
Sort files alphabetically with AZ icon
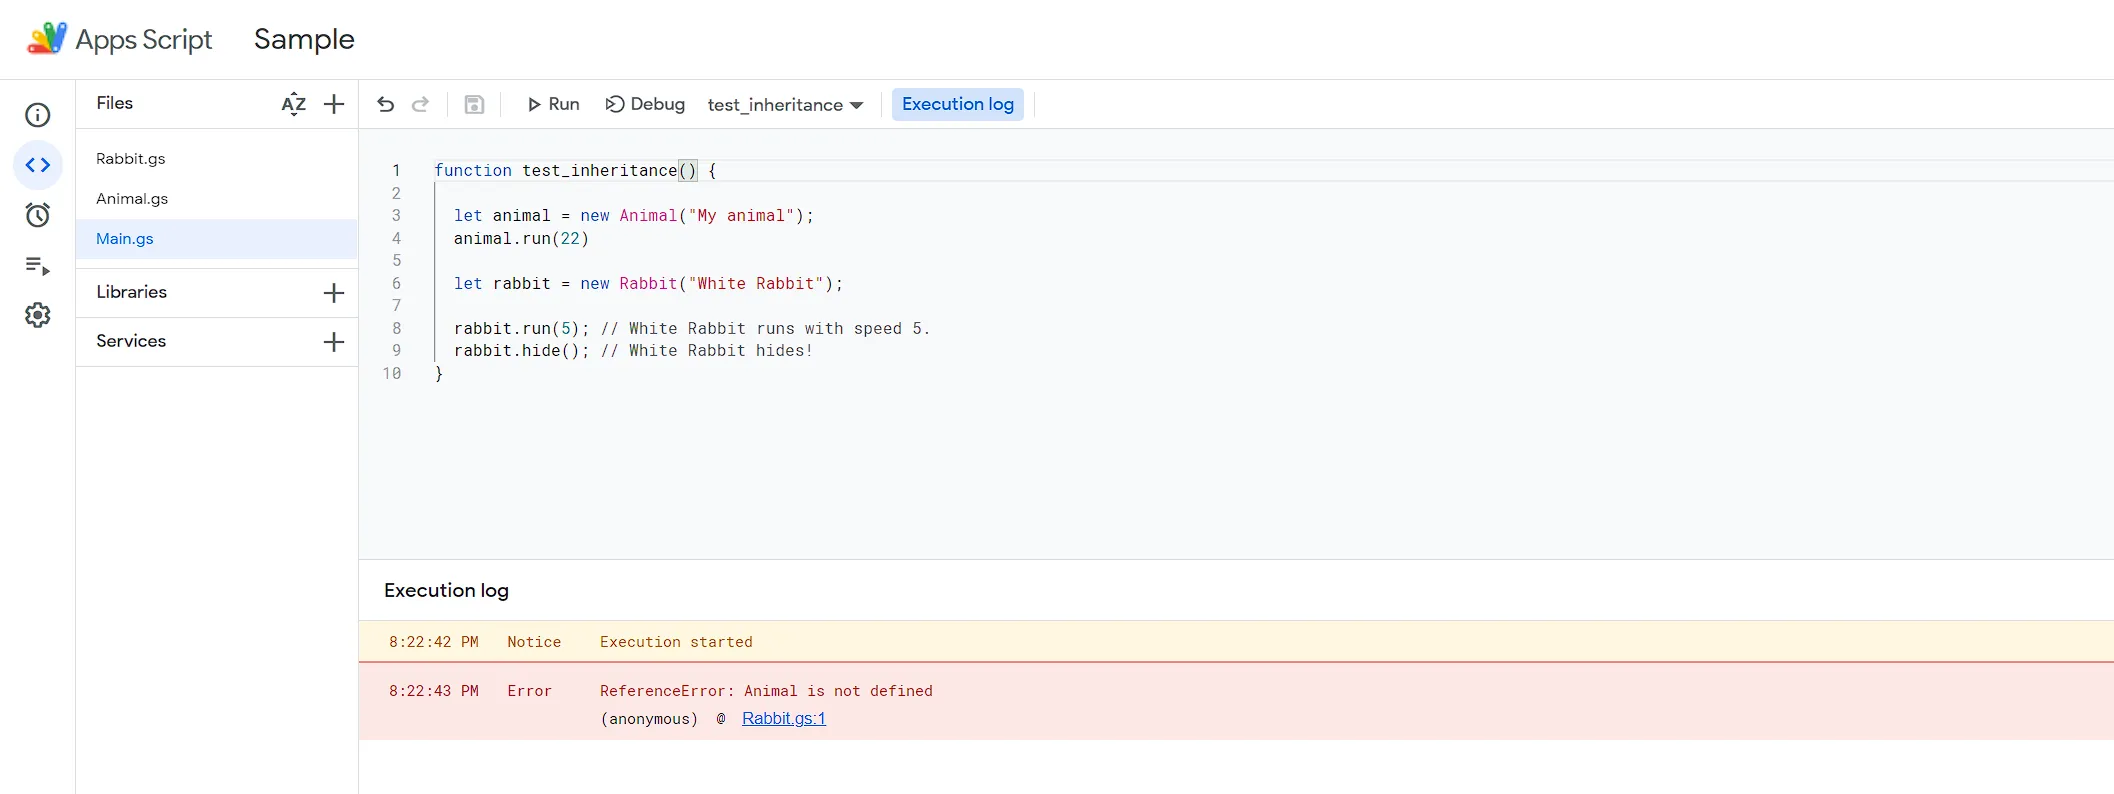[294, 104]
